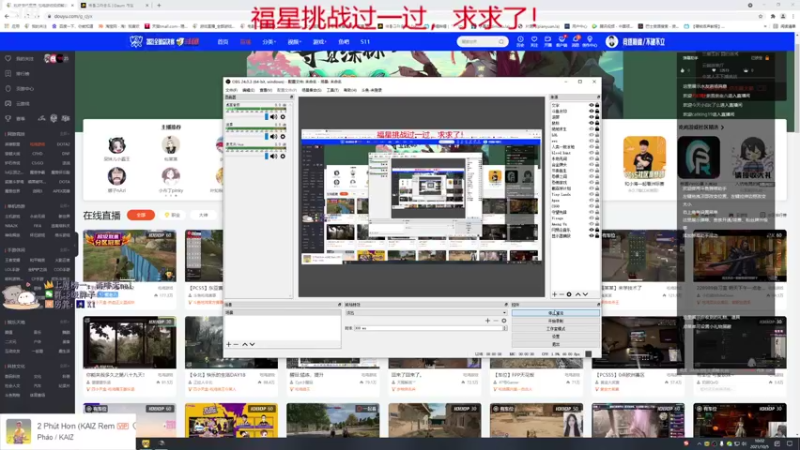Toggle lock of the 文字 source

[597, 105]
